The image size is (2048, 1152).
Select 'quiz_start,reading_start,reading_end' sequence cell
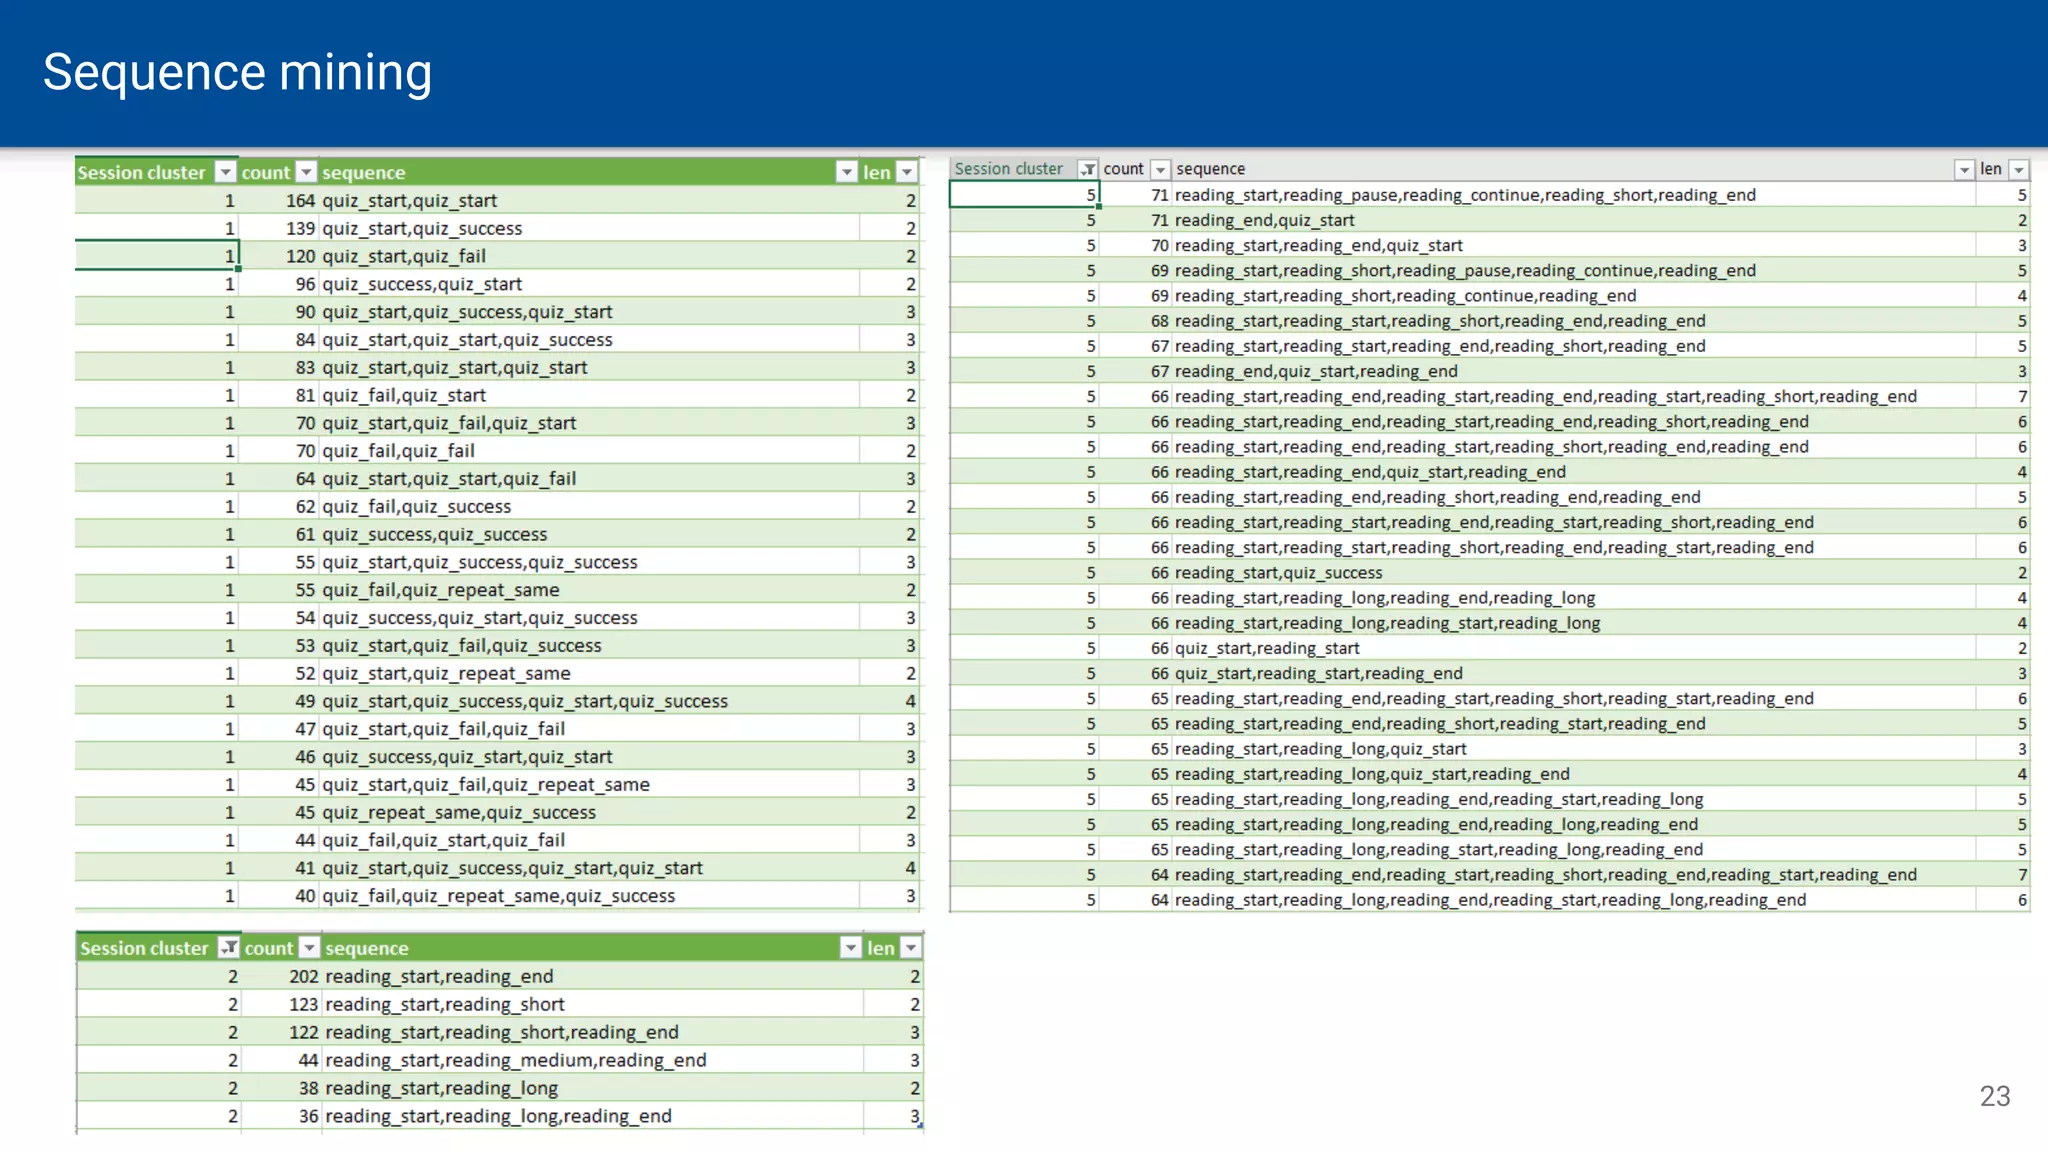(x=1574, y=673)
